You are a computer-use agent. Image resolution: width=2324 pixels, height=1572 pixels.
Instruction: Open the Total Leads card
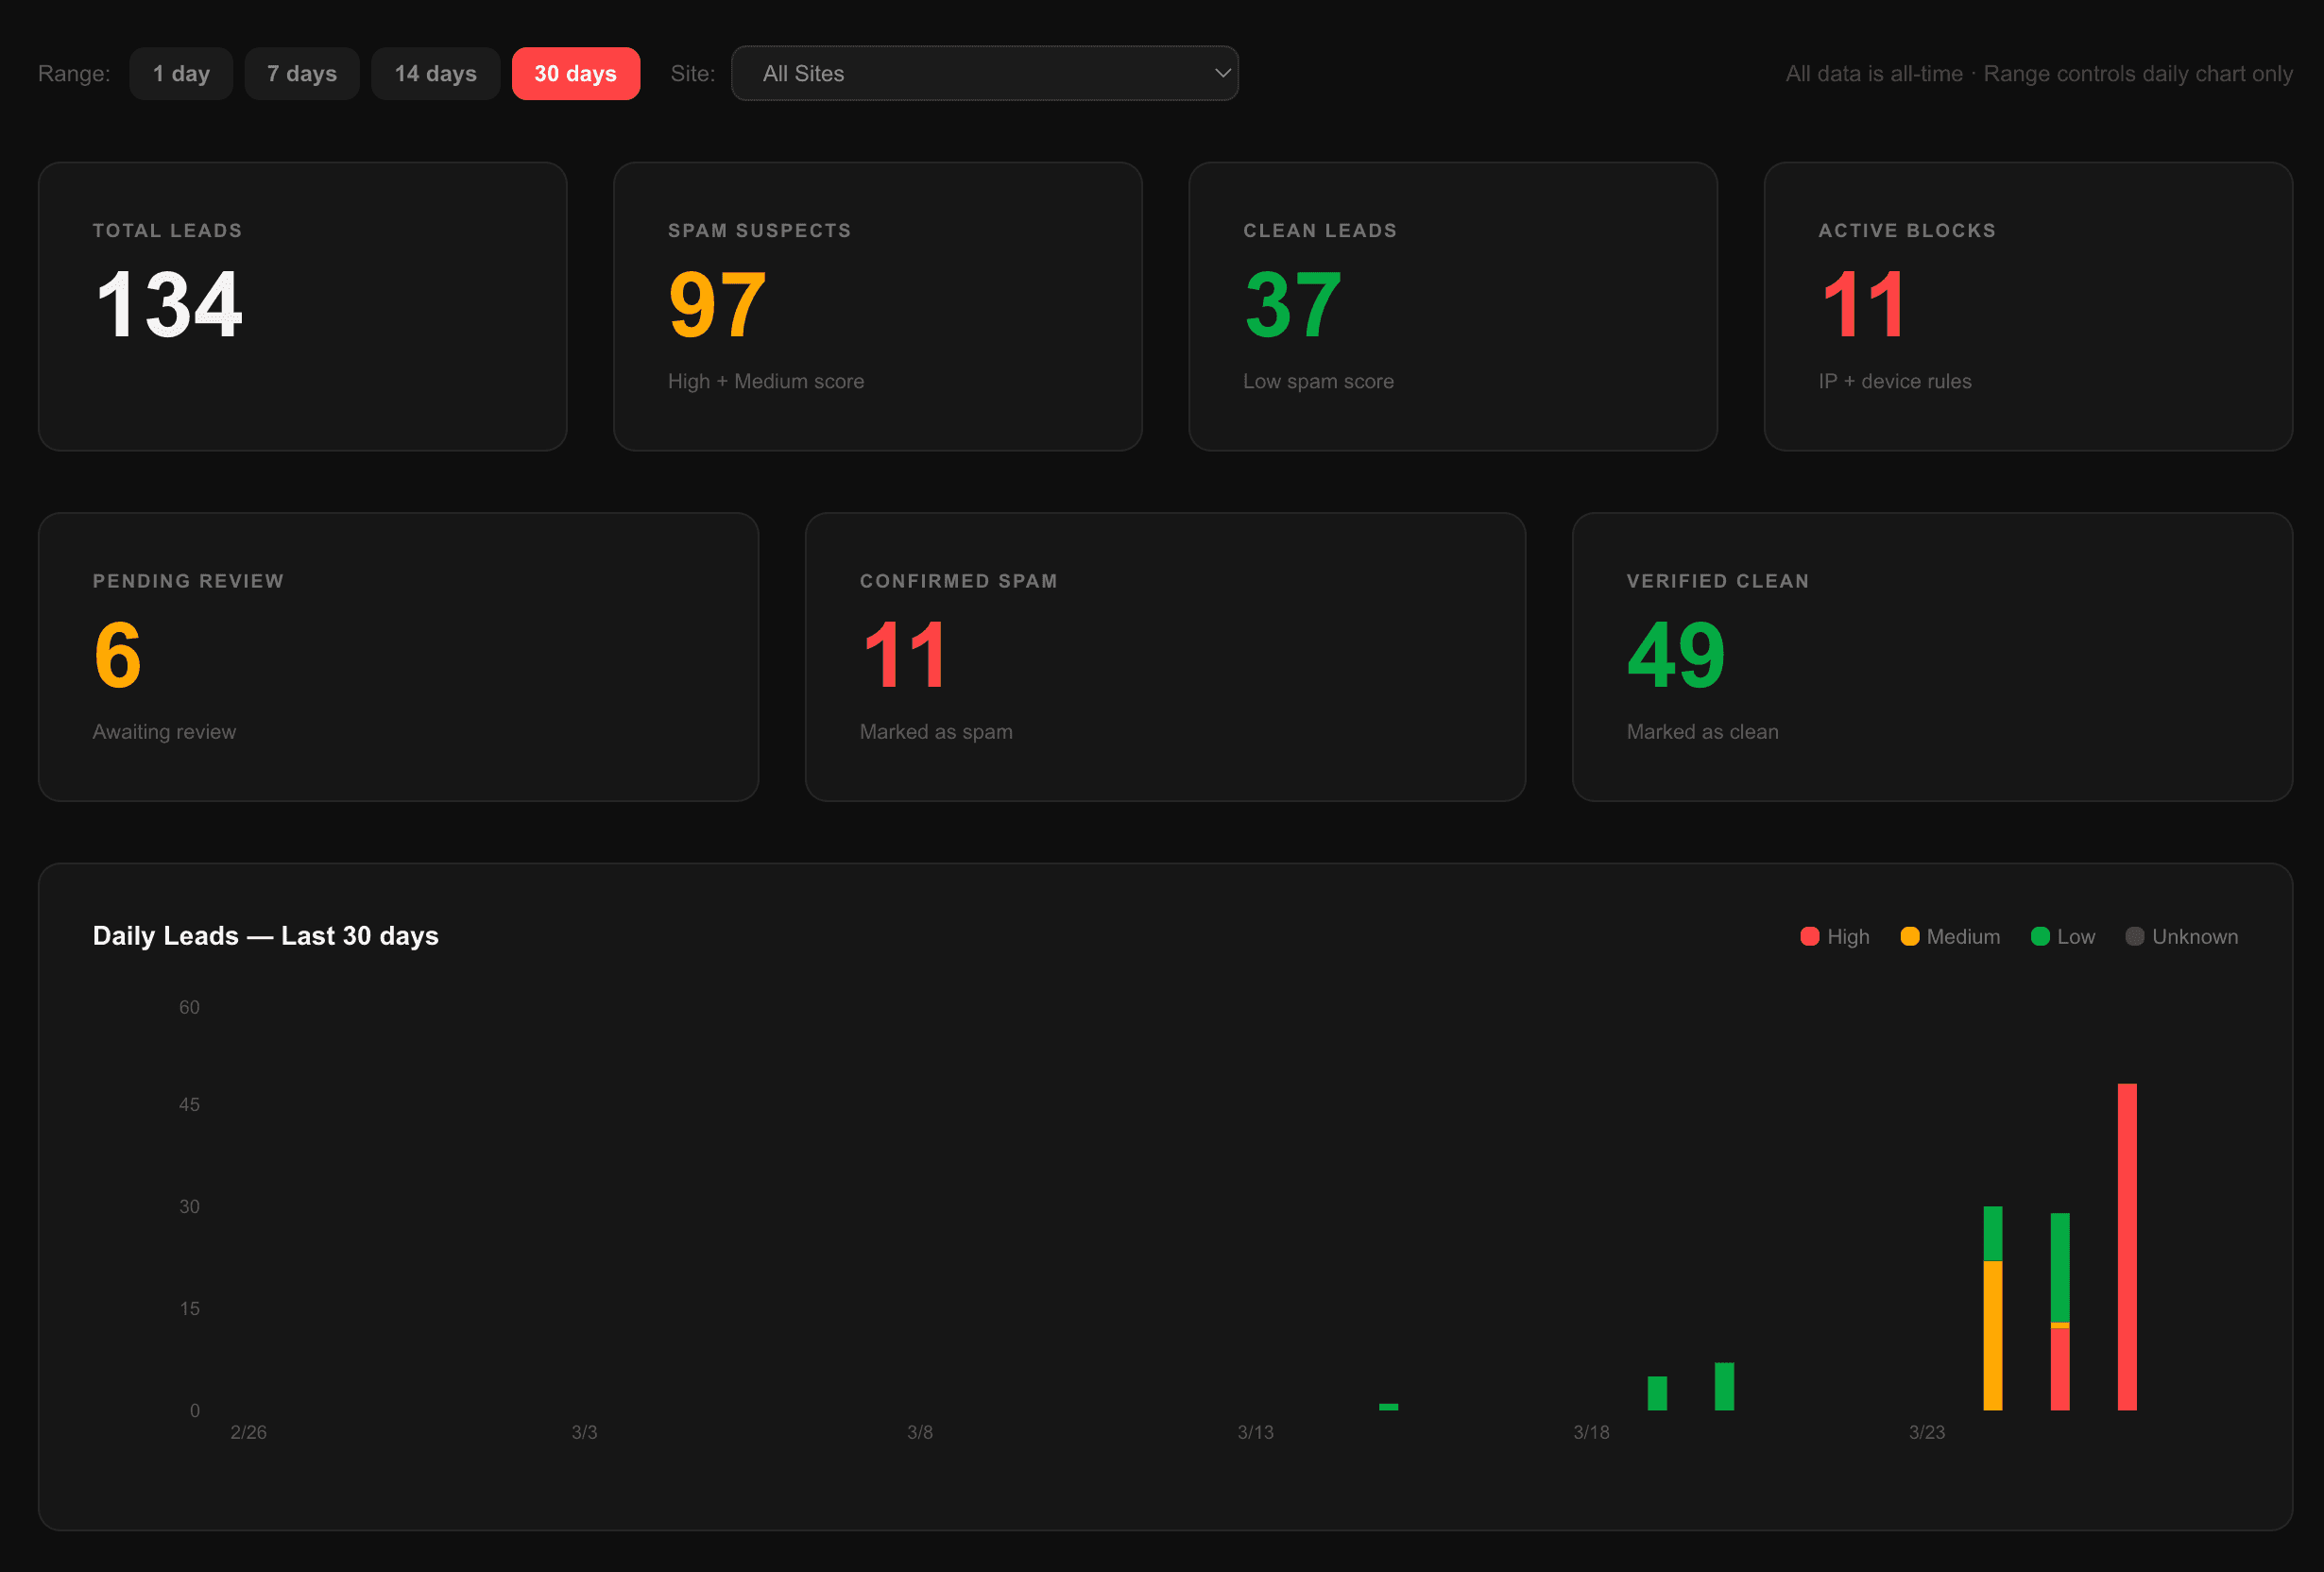click(x=302, y=305)
